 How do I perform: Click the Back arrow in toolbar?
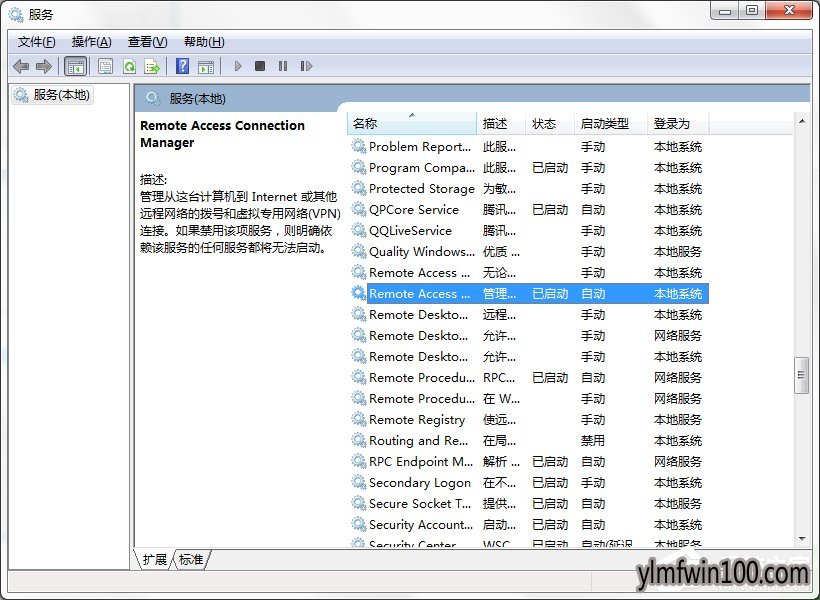21,66
